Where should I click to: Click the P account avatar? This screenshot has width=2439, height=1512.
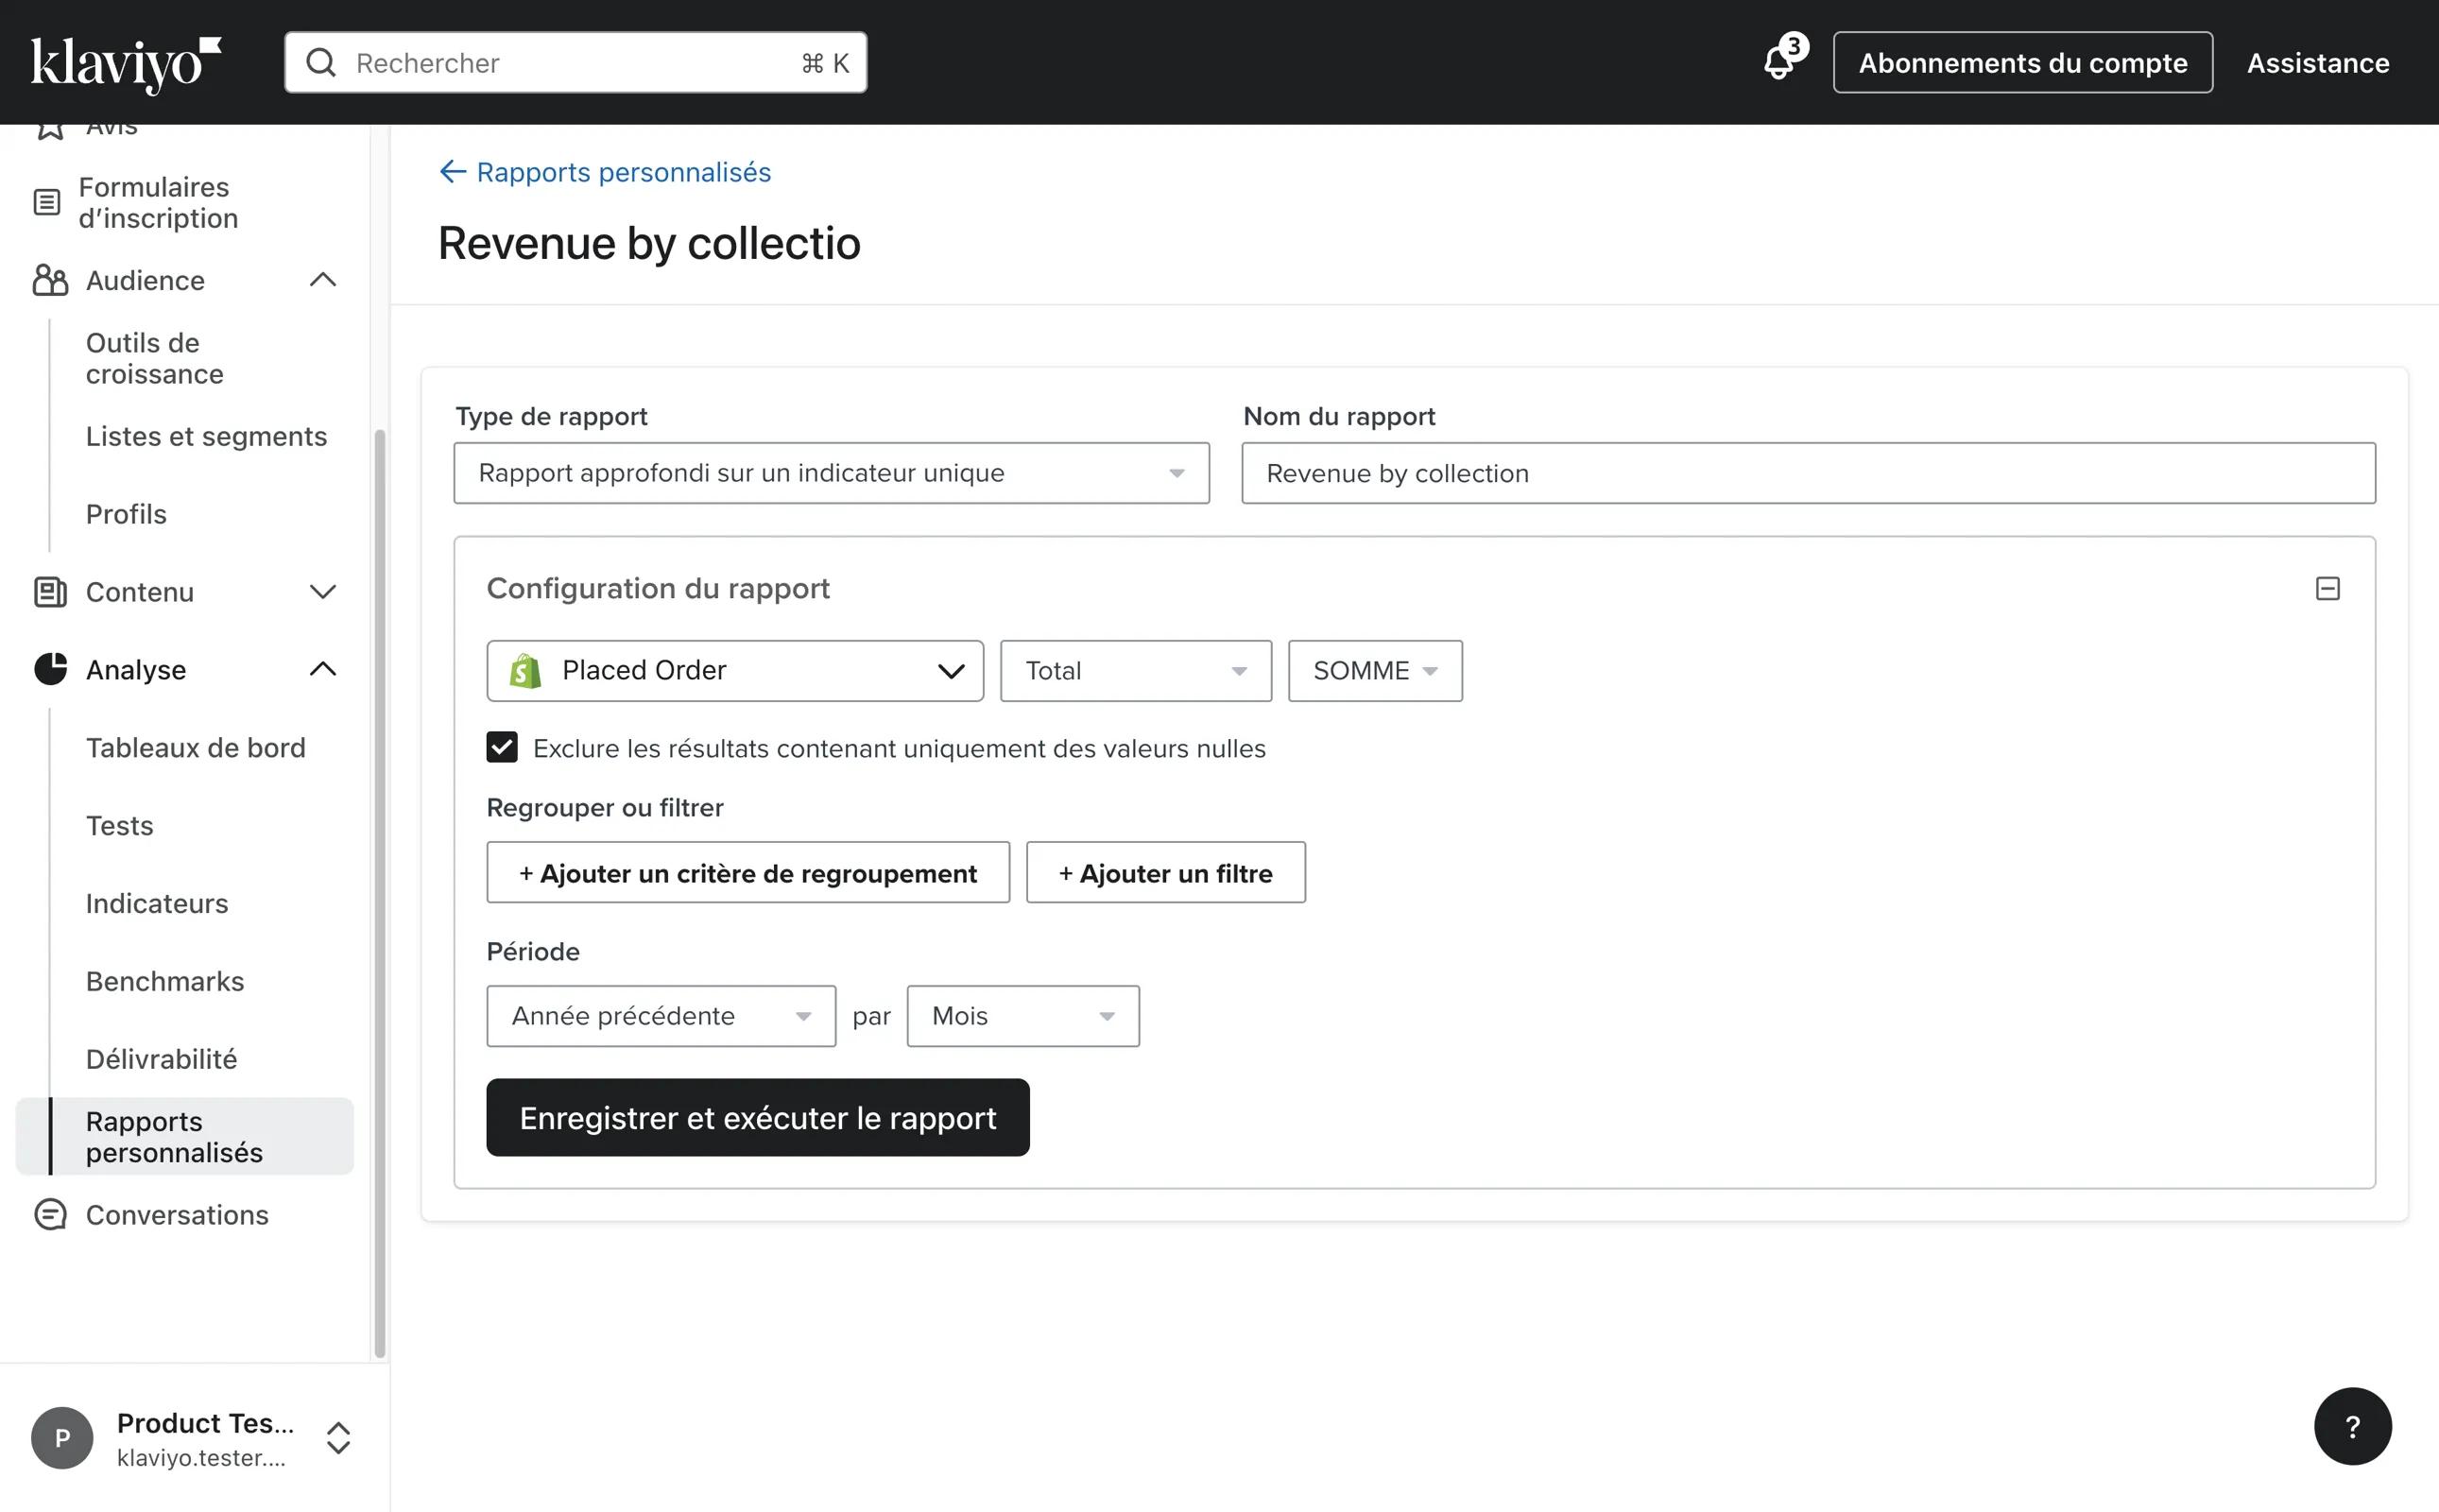62,1438
